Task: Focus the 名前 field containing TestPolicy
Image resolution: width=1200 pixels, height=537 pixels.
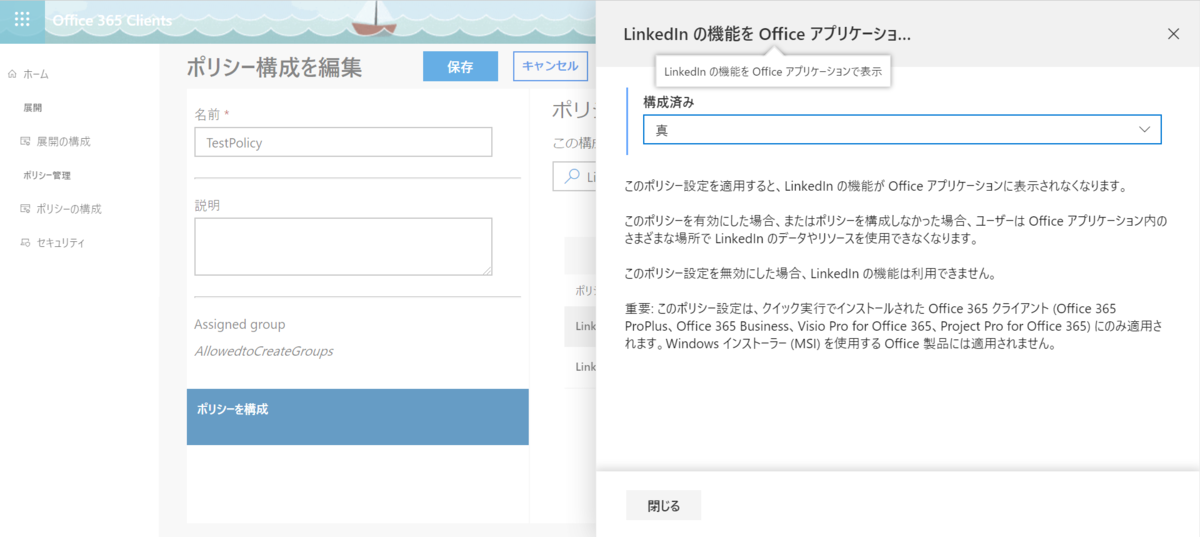Action: tap(343, 142)
